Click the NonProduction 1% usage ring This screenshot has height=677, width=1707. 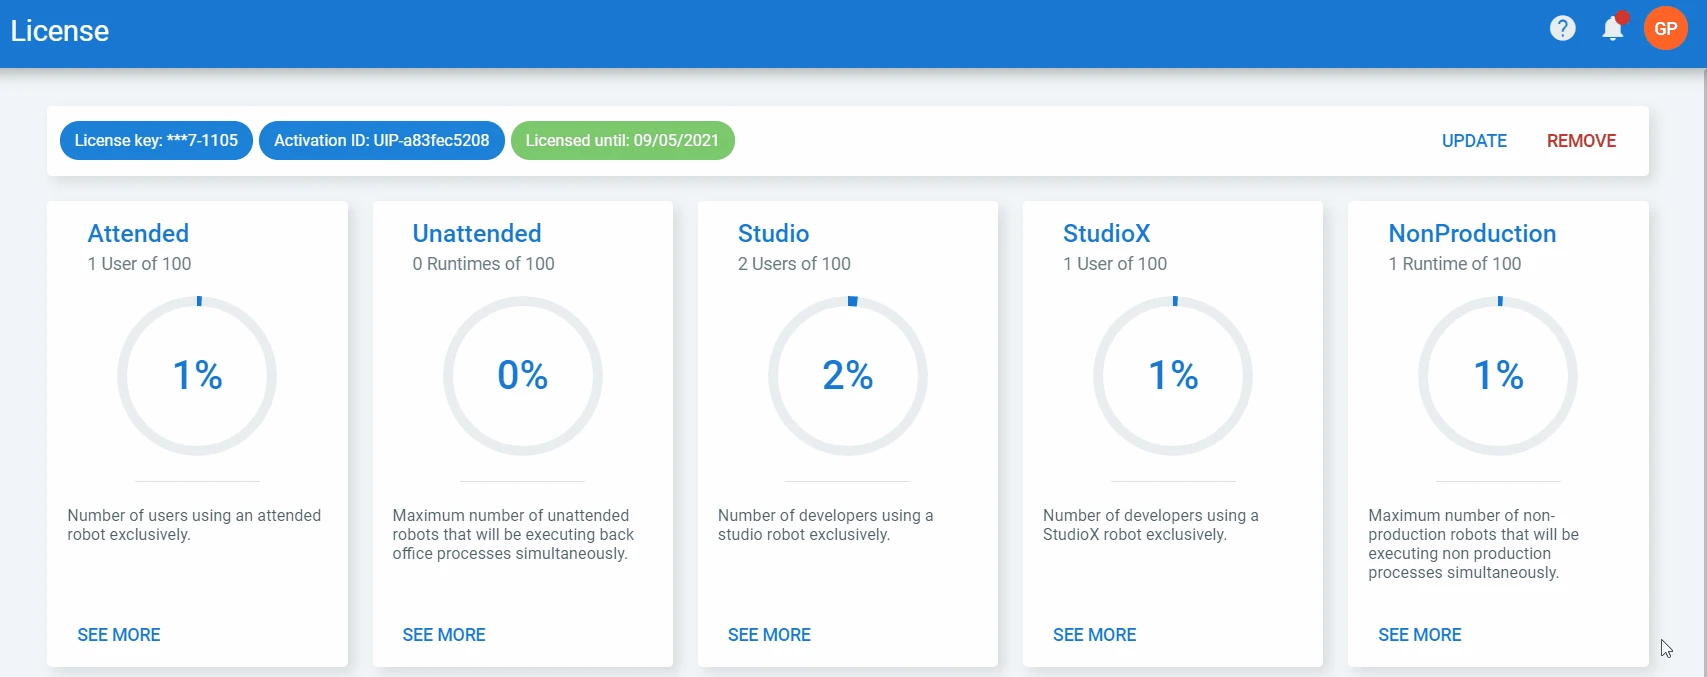pos(1498,376)
